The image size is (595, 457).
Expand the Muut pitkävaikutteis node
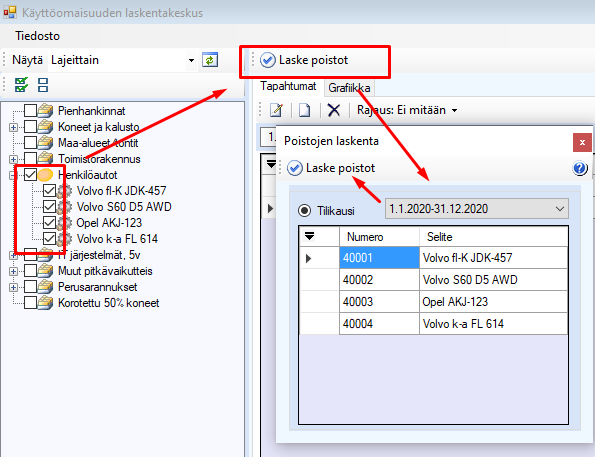(13, 271)
